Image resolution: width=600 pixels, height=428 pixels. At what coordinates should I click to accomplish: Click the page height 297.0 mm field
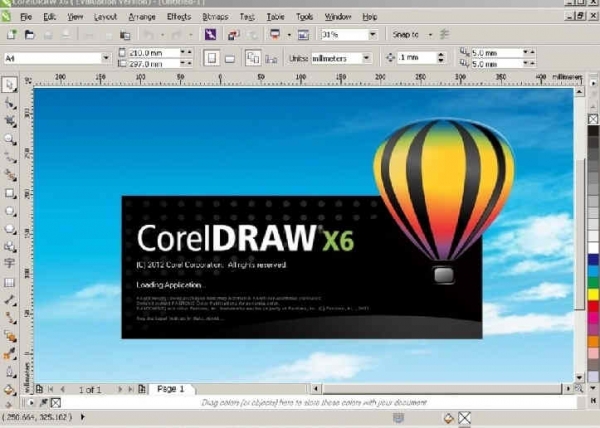pos(153,63)
